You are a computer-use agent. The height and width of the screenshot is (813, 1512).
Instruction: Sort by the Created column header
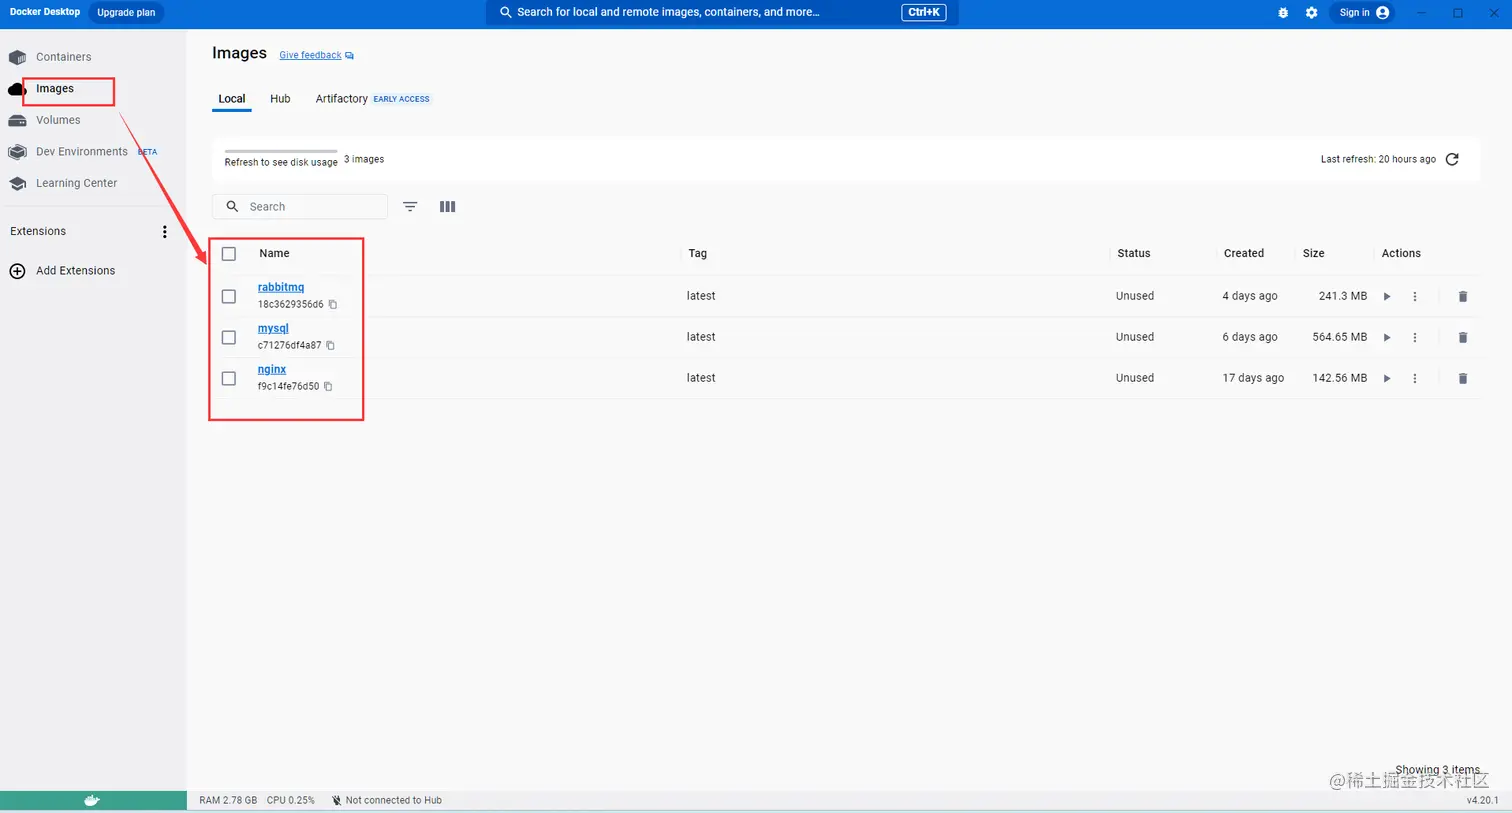[1244, 254]
